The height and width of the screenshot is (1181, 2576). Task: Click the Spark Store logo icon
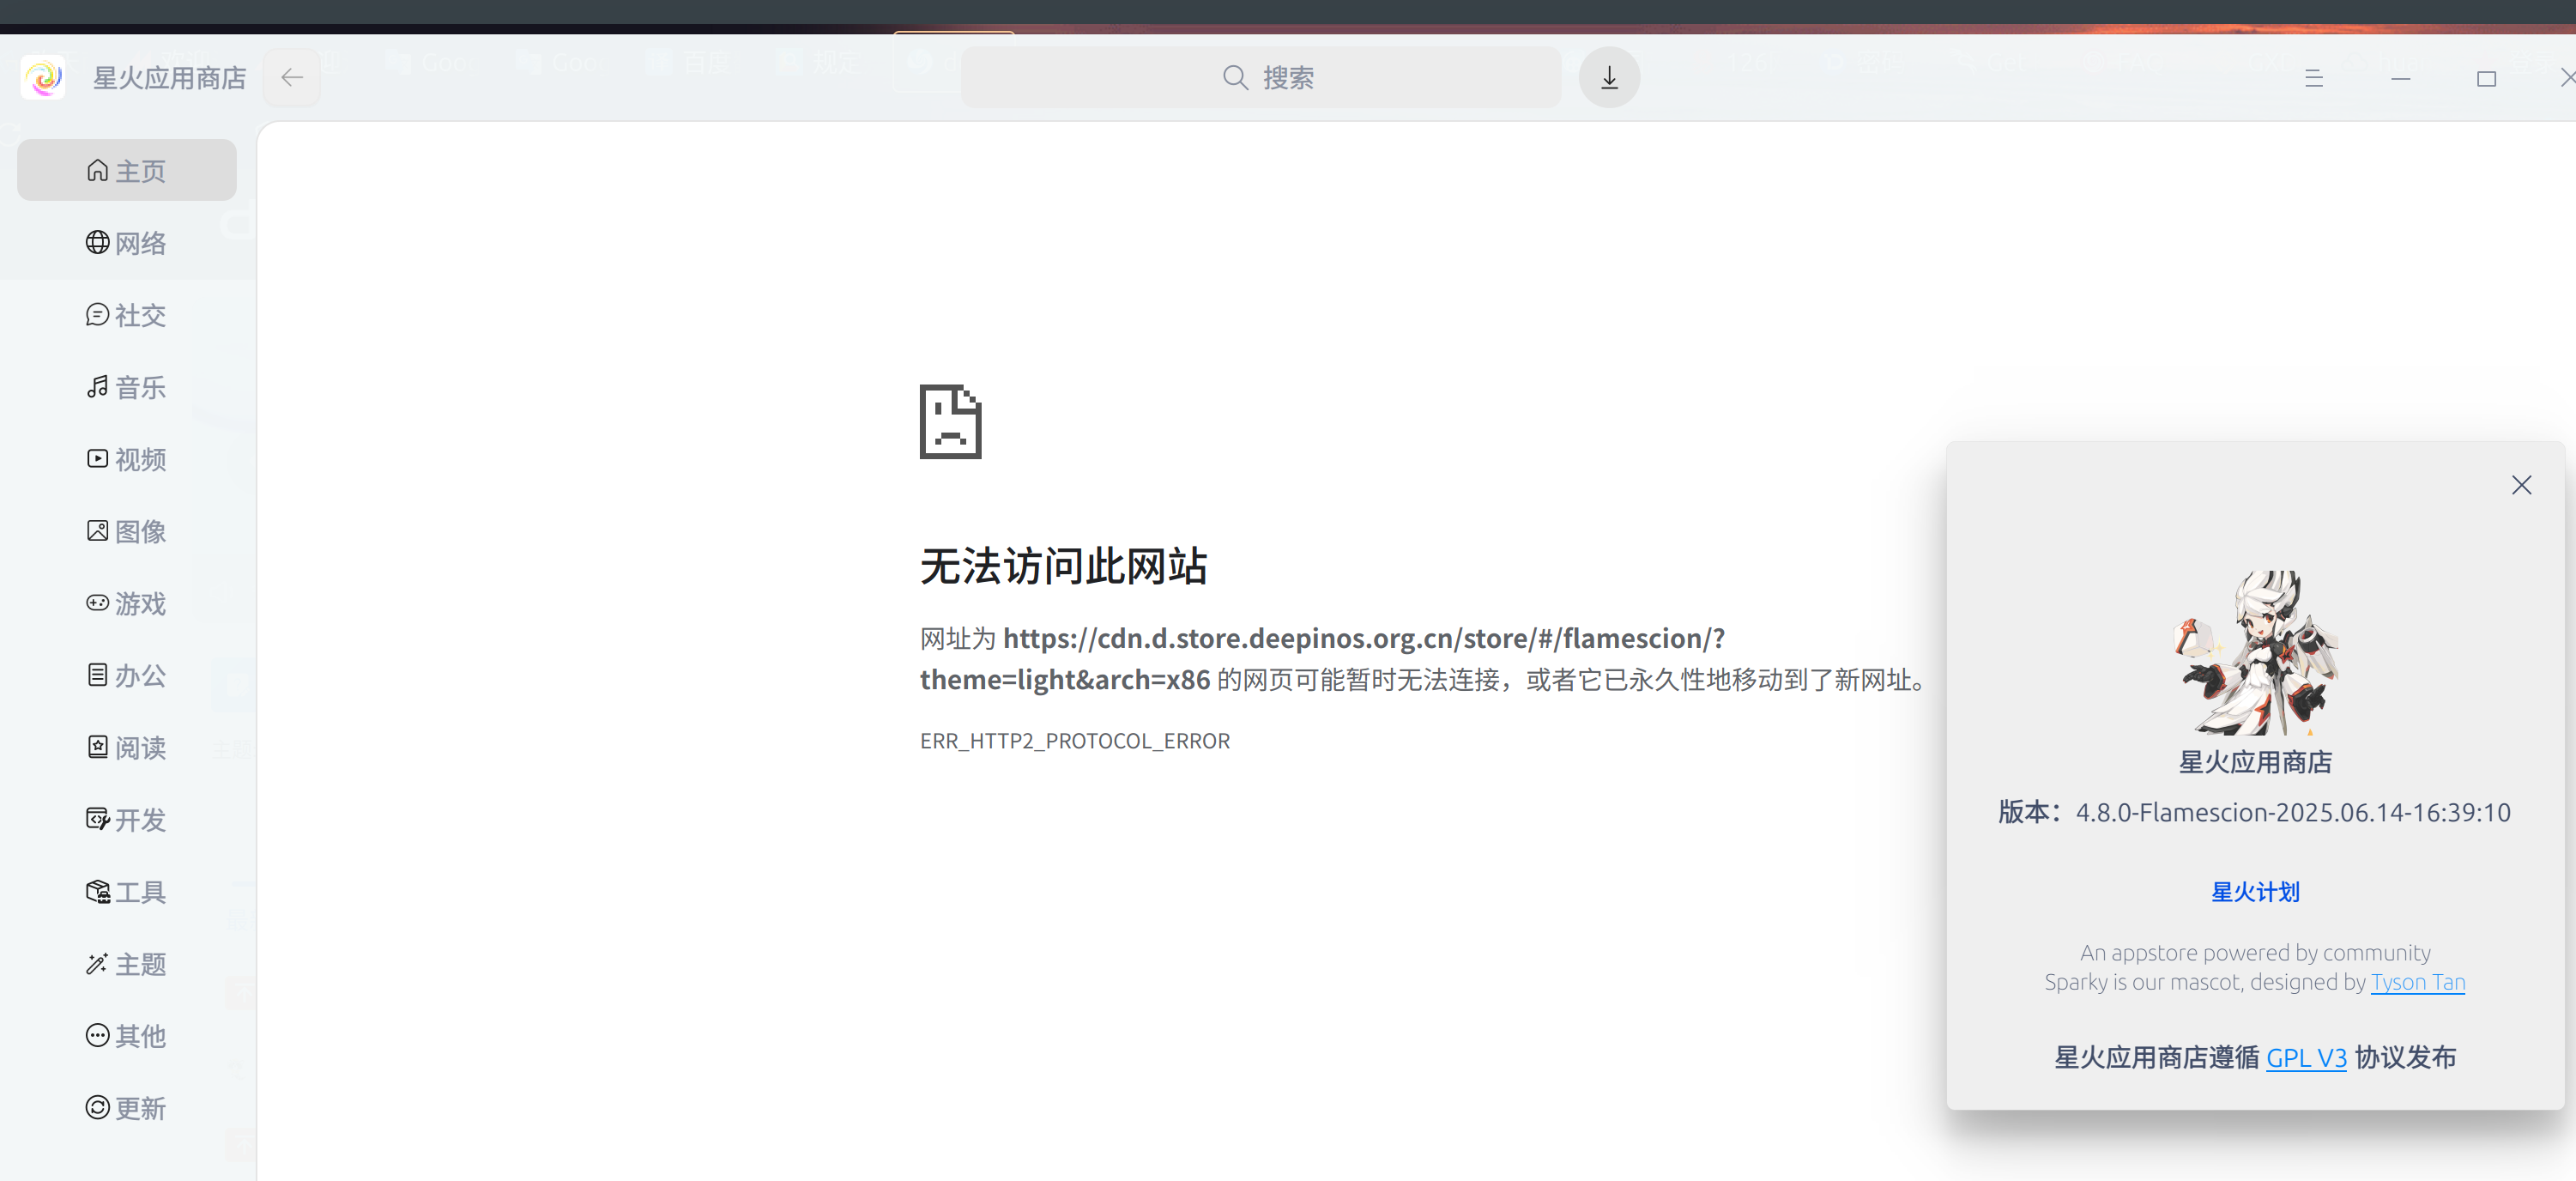(x=43, y=77)
